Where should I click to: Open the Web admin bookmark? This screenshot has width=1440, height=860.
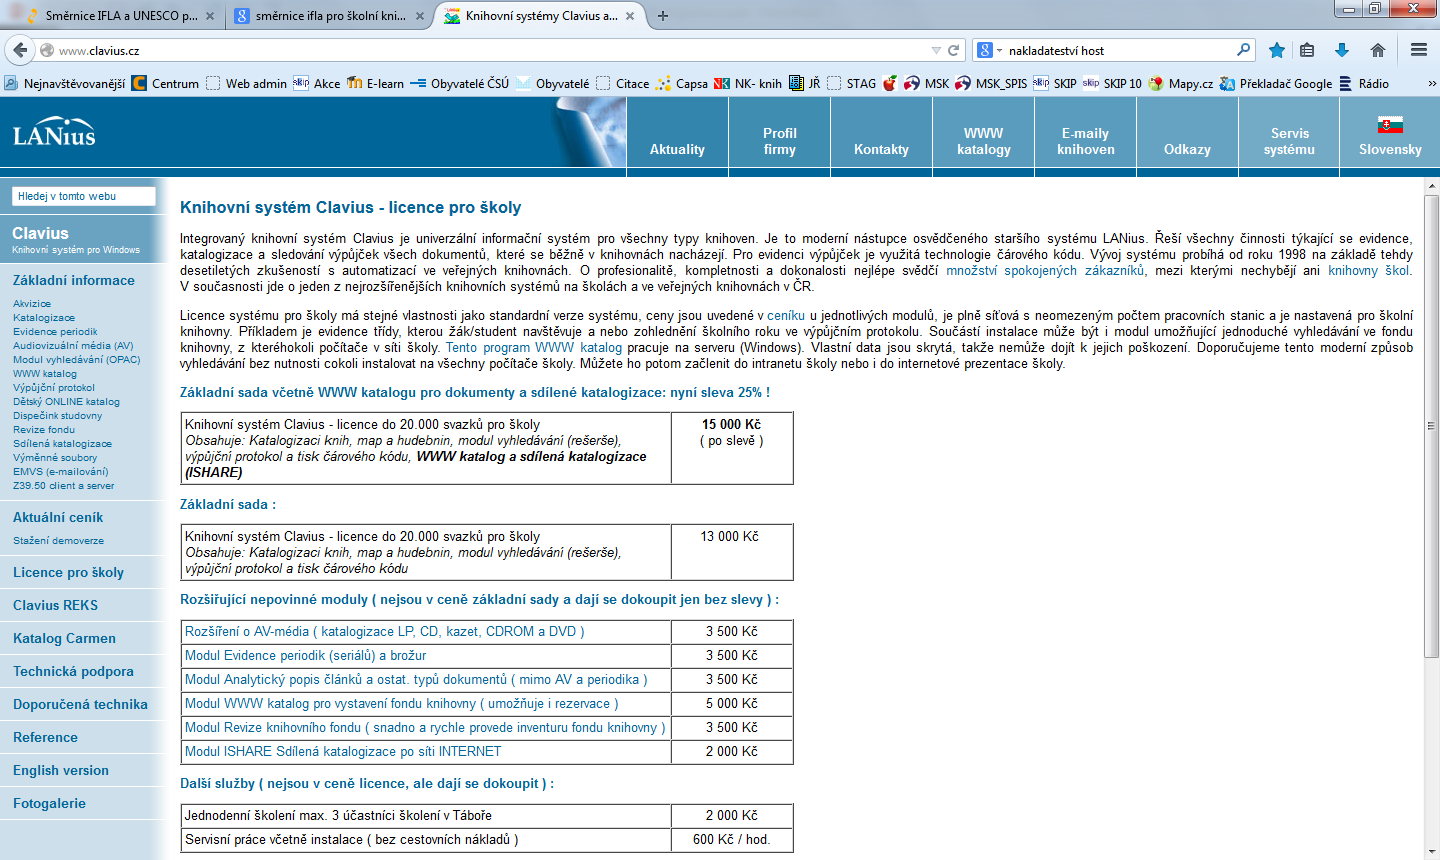[246, 83]
